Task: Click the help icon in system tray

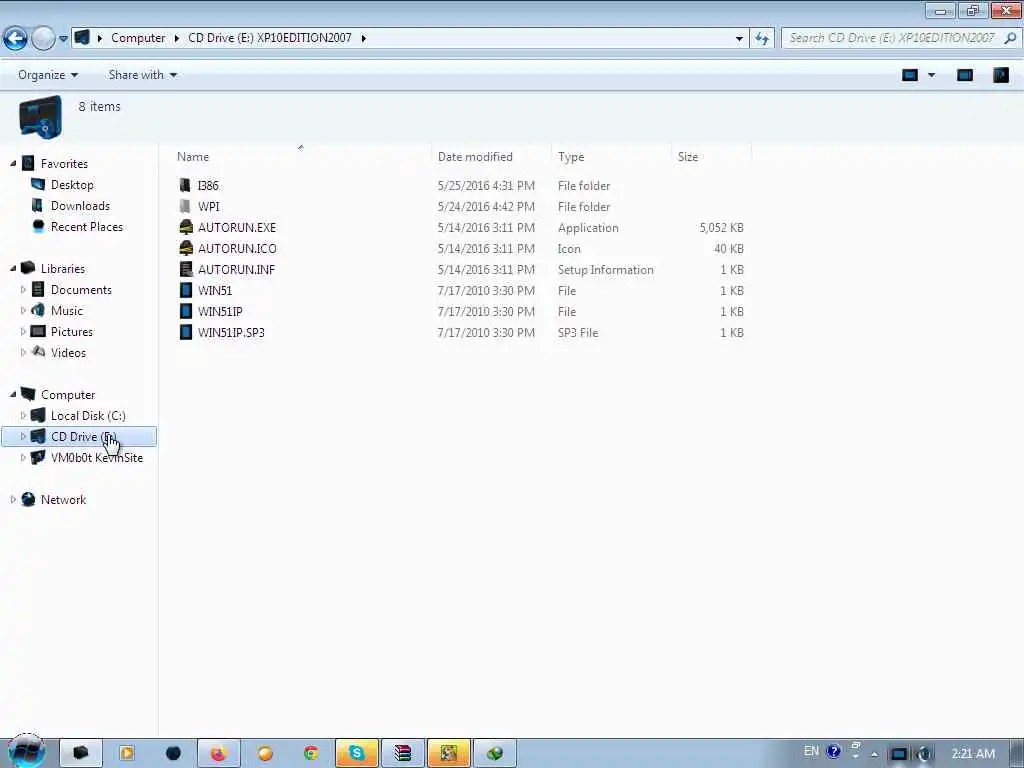Action: click(833, 751)
